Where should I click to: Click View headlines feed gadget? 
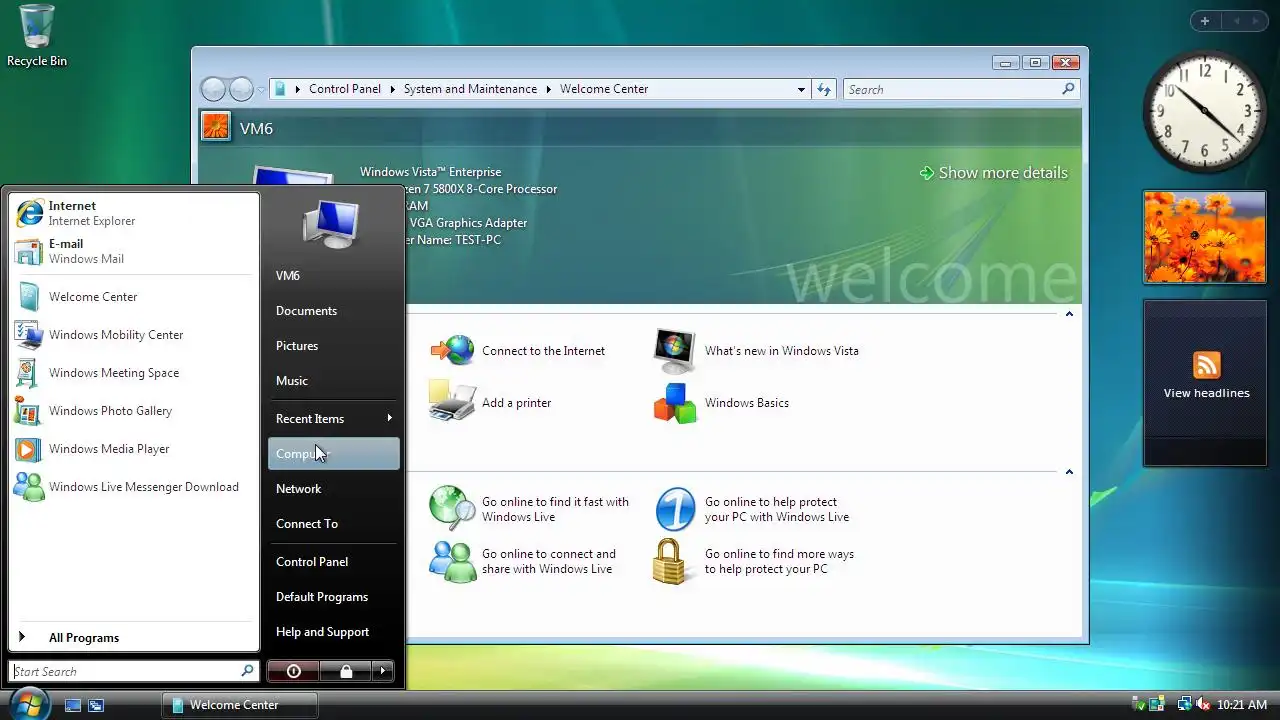pyautogui.click(x=1205, y=383)
